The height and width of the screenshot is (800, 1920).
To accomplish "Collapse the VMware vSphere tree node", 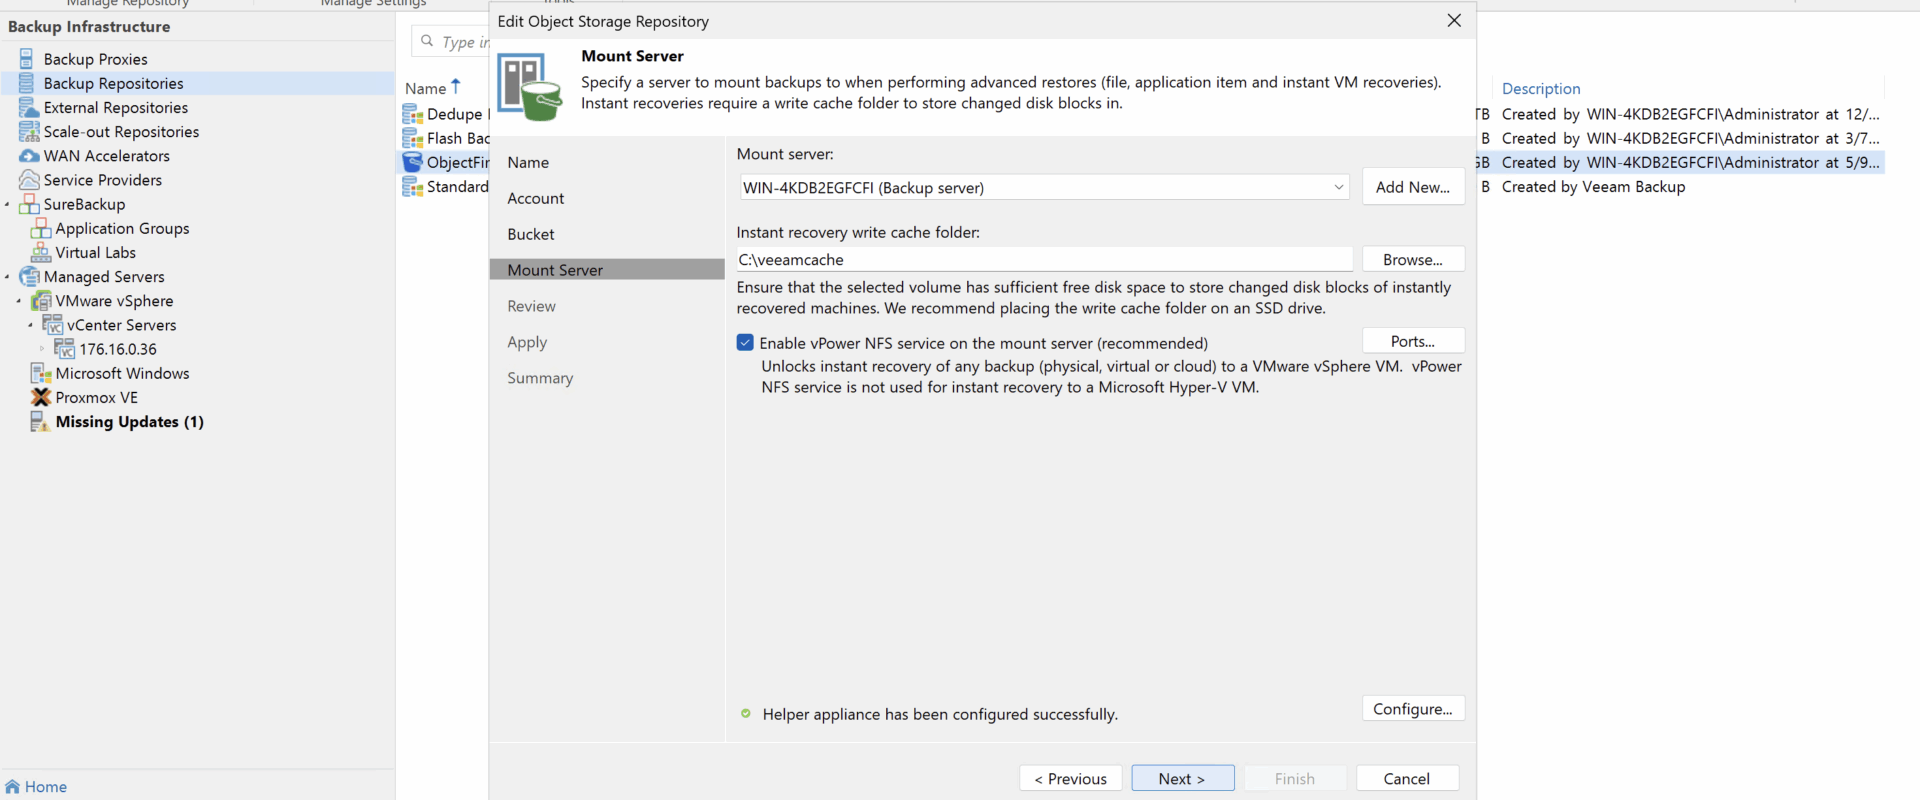I will (x=19, y=301).
